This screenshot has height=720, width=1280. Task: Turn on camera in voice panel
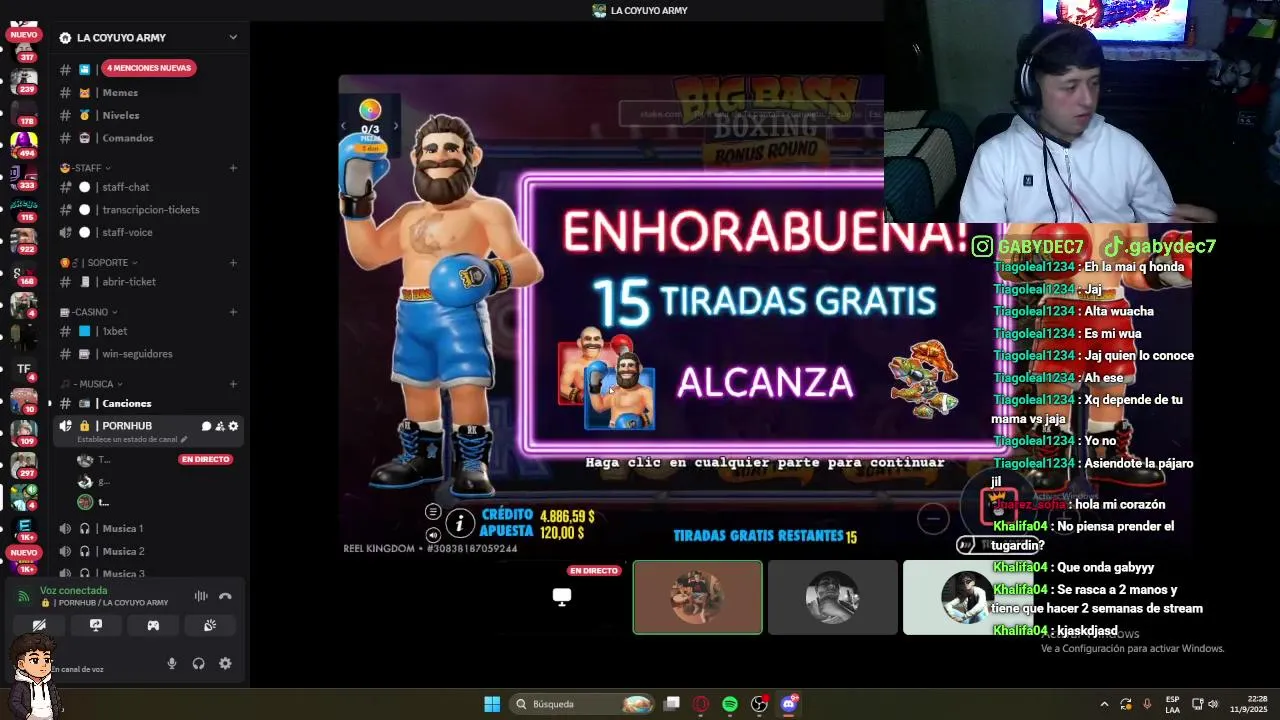[39, 625]
